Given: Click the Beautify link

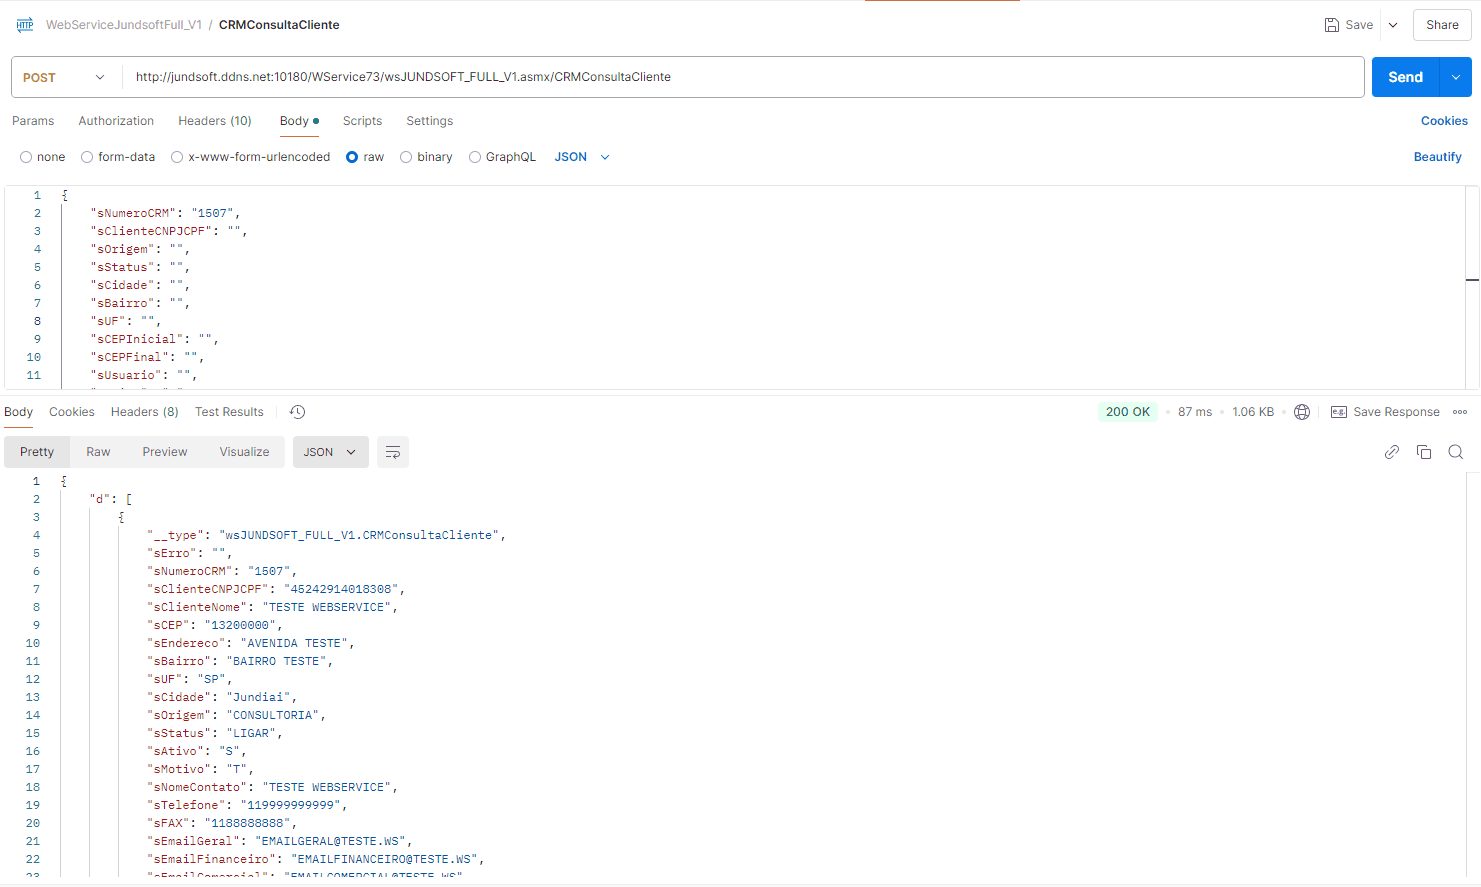Looking at the screenshot, I should pyautogui.click(x=1437, y=157).
